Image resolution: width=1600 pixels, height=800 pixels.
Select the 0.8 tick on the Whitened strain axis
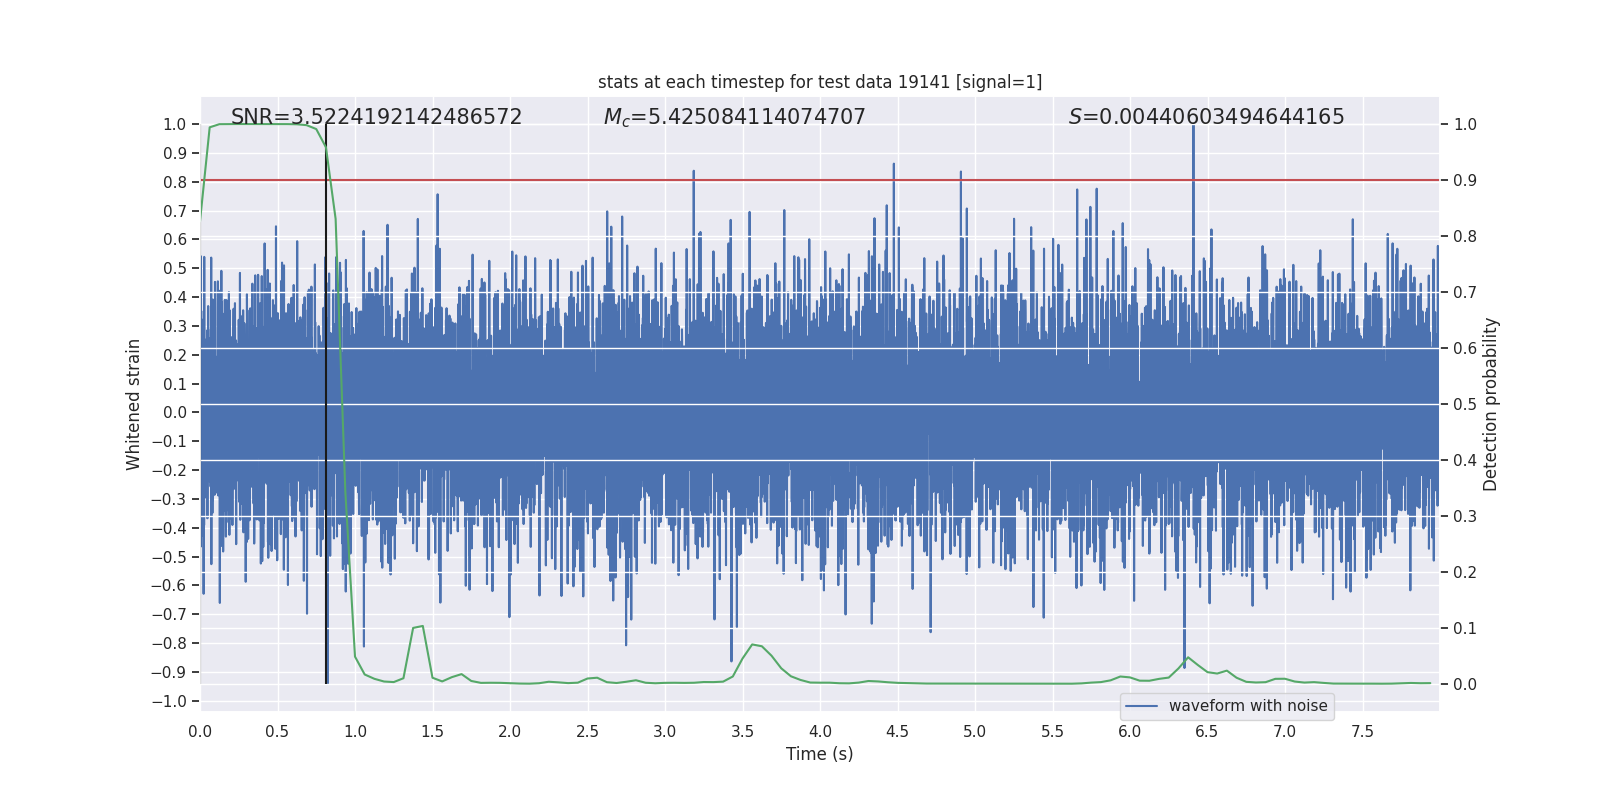coord(175,182)
